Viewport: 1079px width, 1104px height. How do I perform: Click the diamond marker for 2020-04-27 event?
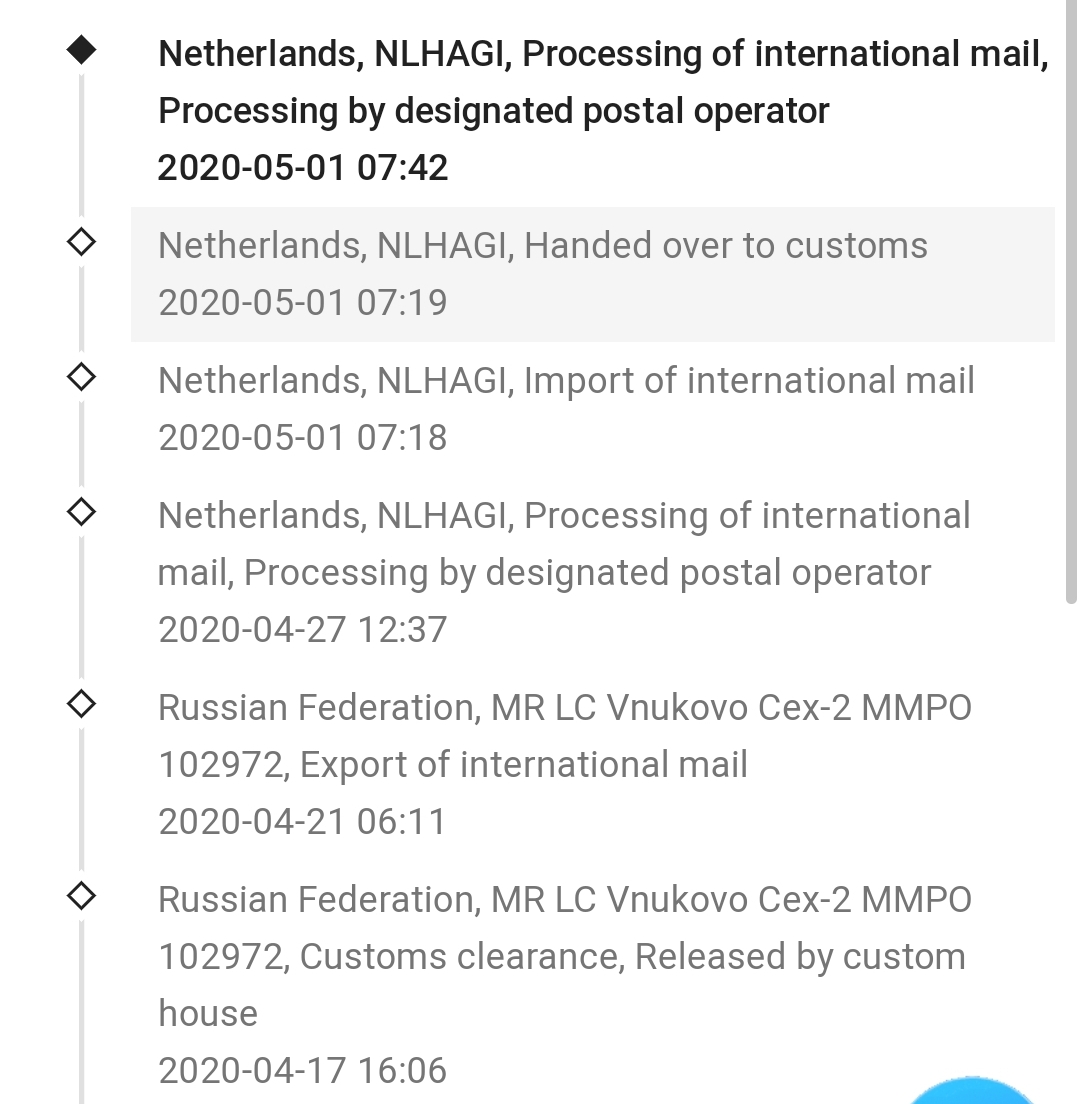[x=81, y=512]
